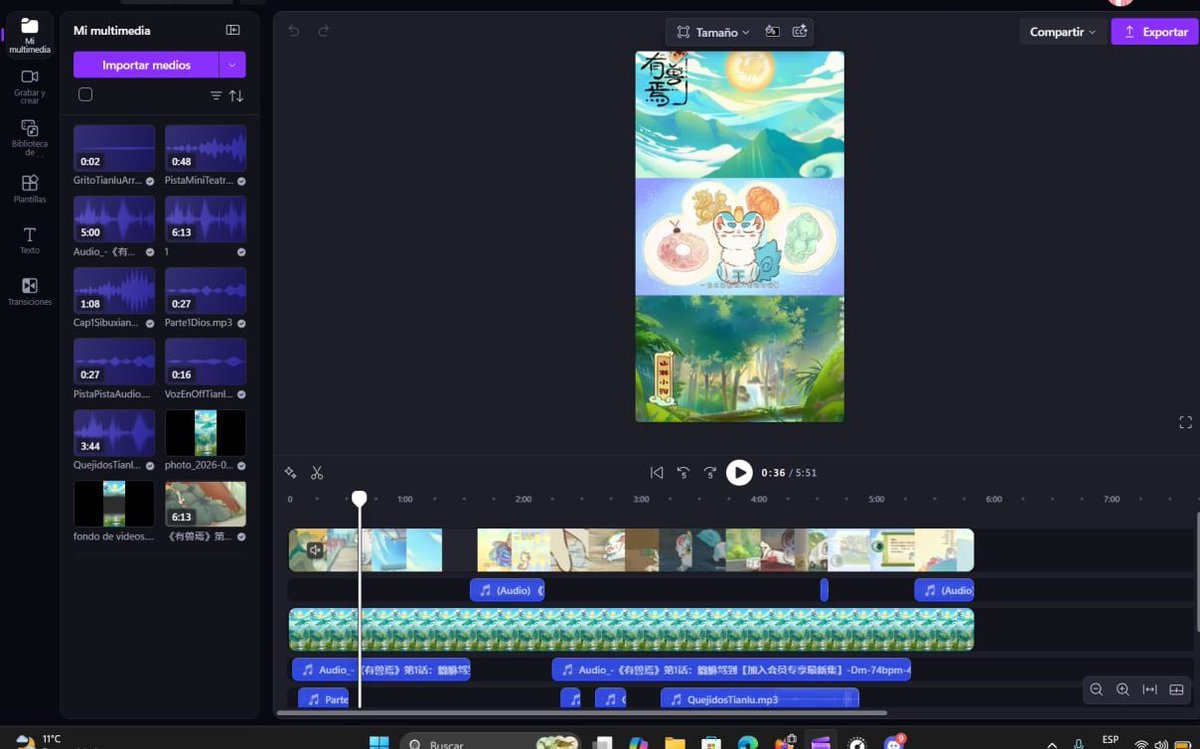The width and height of the screenshot is (1200, 749).
Task: Open the Biblioteca de contenido sidebar tab
Action: (x=29, y=137)
